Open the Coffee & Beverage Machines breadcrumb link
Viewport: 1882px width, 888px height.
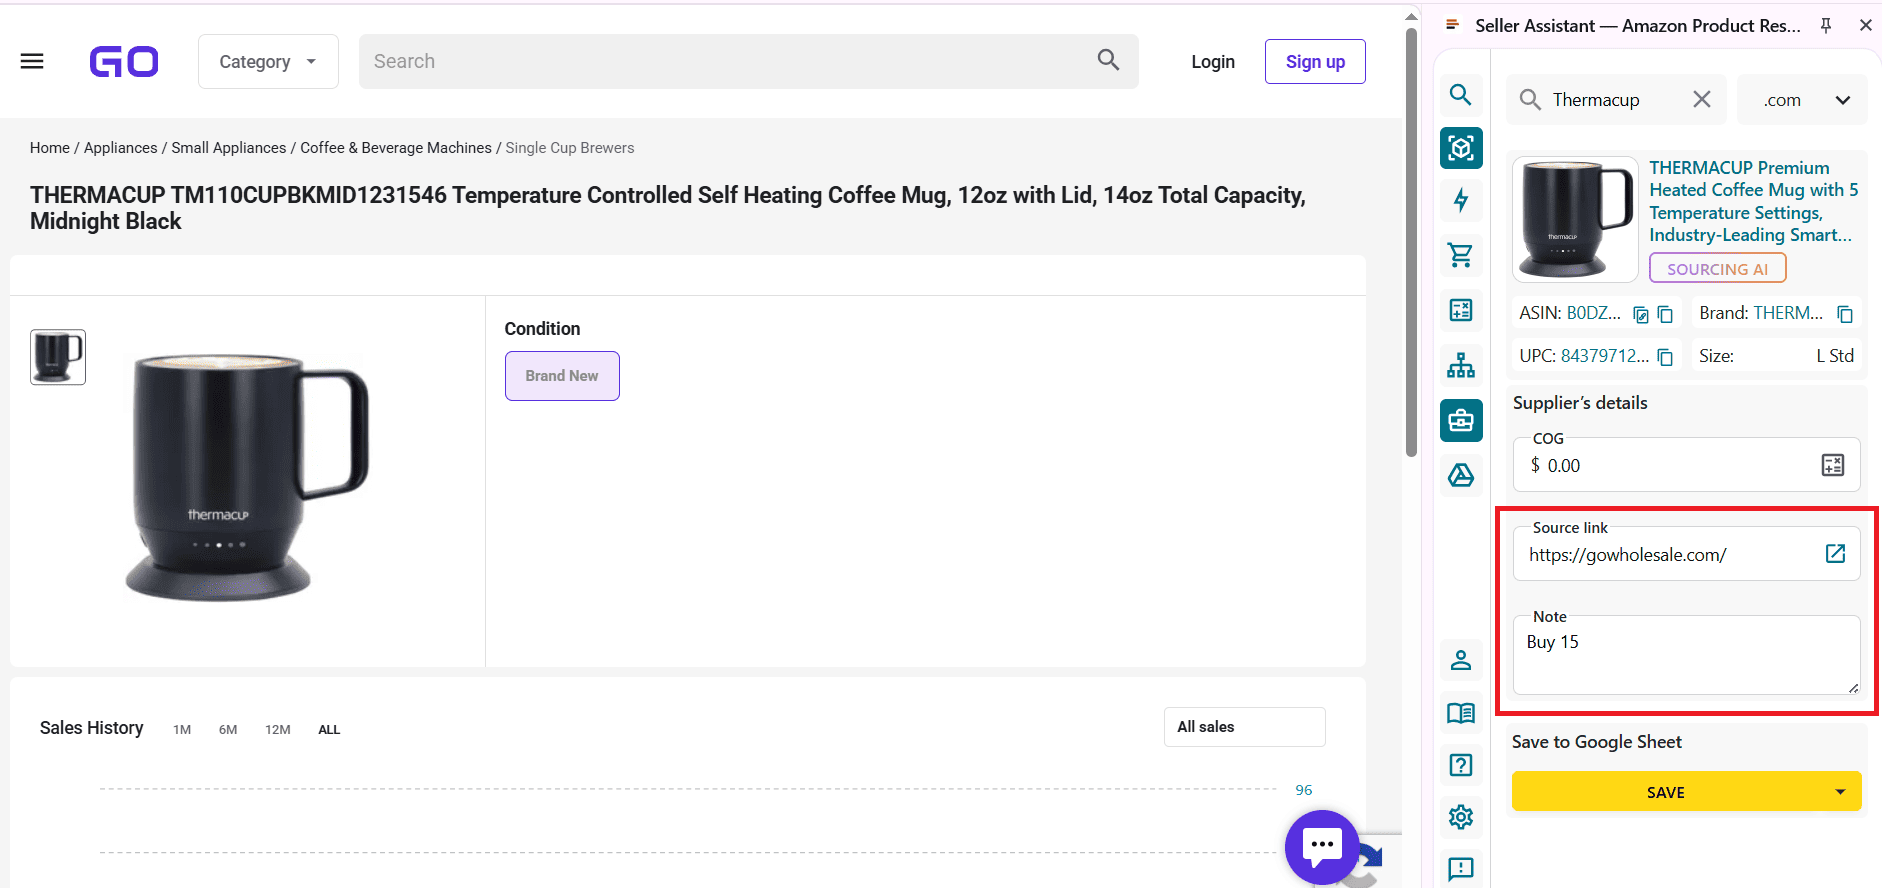coord(395,147)
